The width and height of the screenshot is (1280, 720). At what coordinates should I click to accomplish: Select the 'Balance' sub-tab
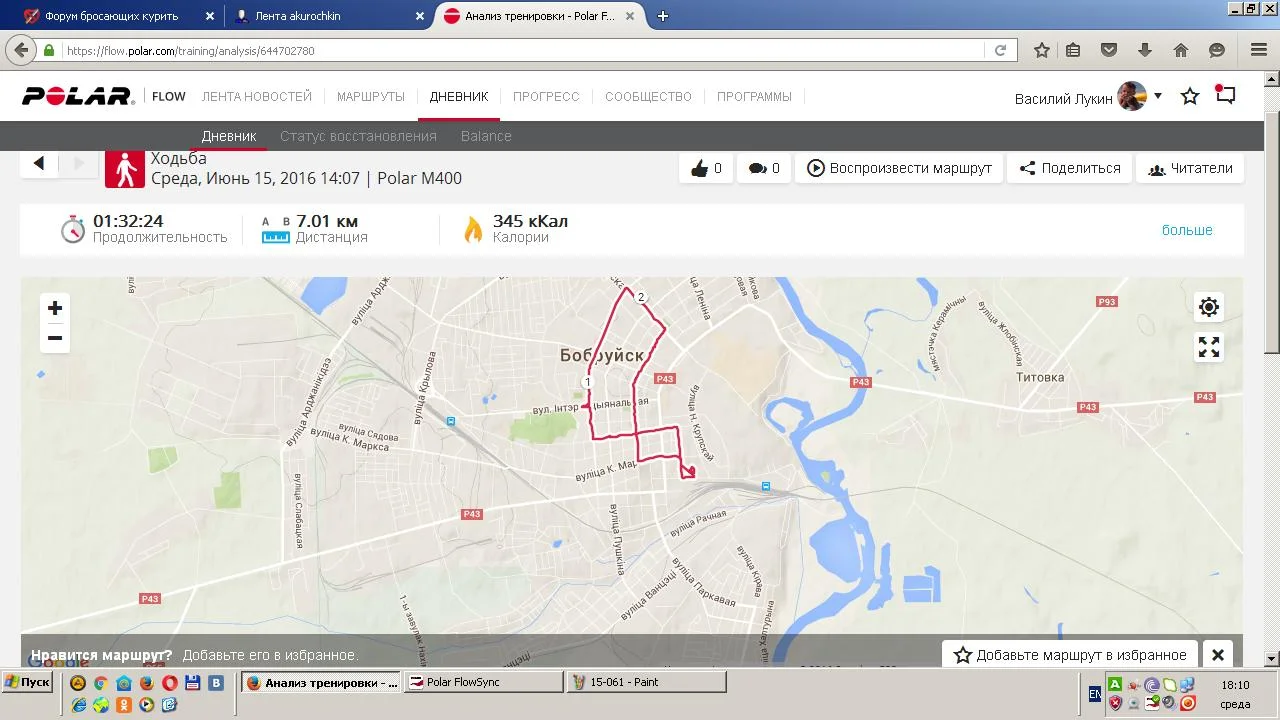pos(486,136)
